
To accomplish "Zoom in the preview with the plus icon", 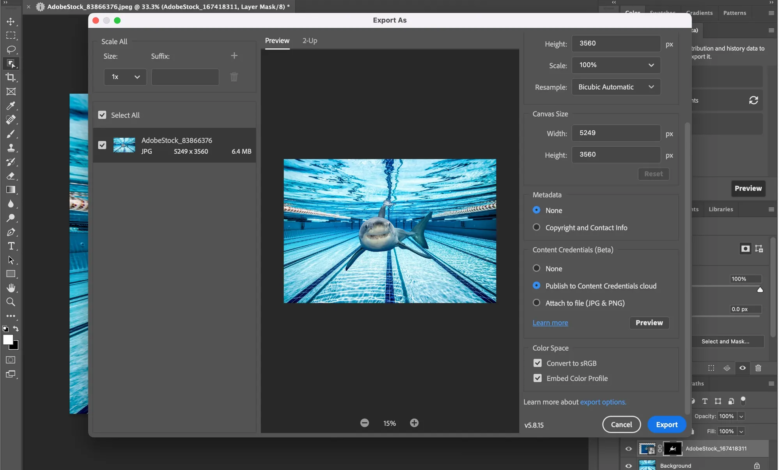I will [x=414, y=423].
